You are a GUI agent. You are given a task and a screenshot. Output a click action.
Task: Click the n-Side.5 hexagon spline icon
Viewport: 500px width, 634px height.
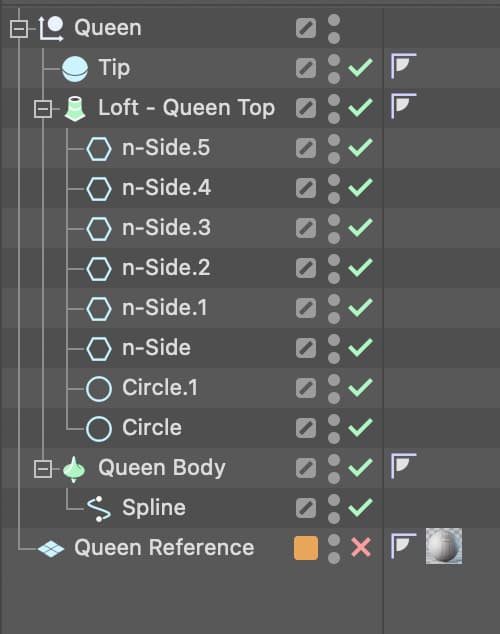[99, 148]
